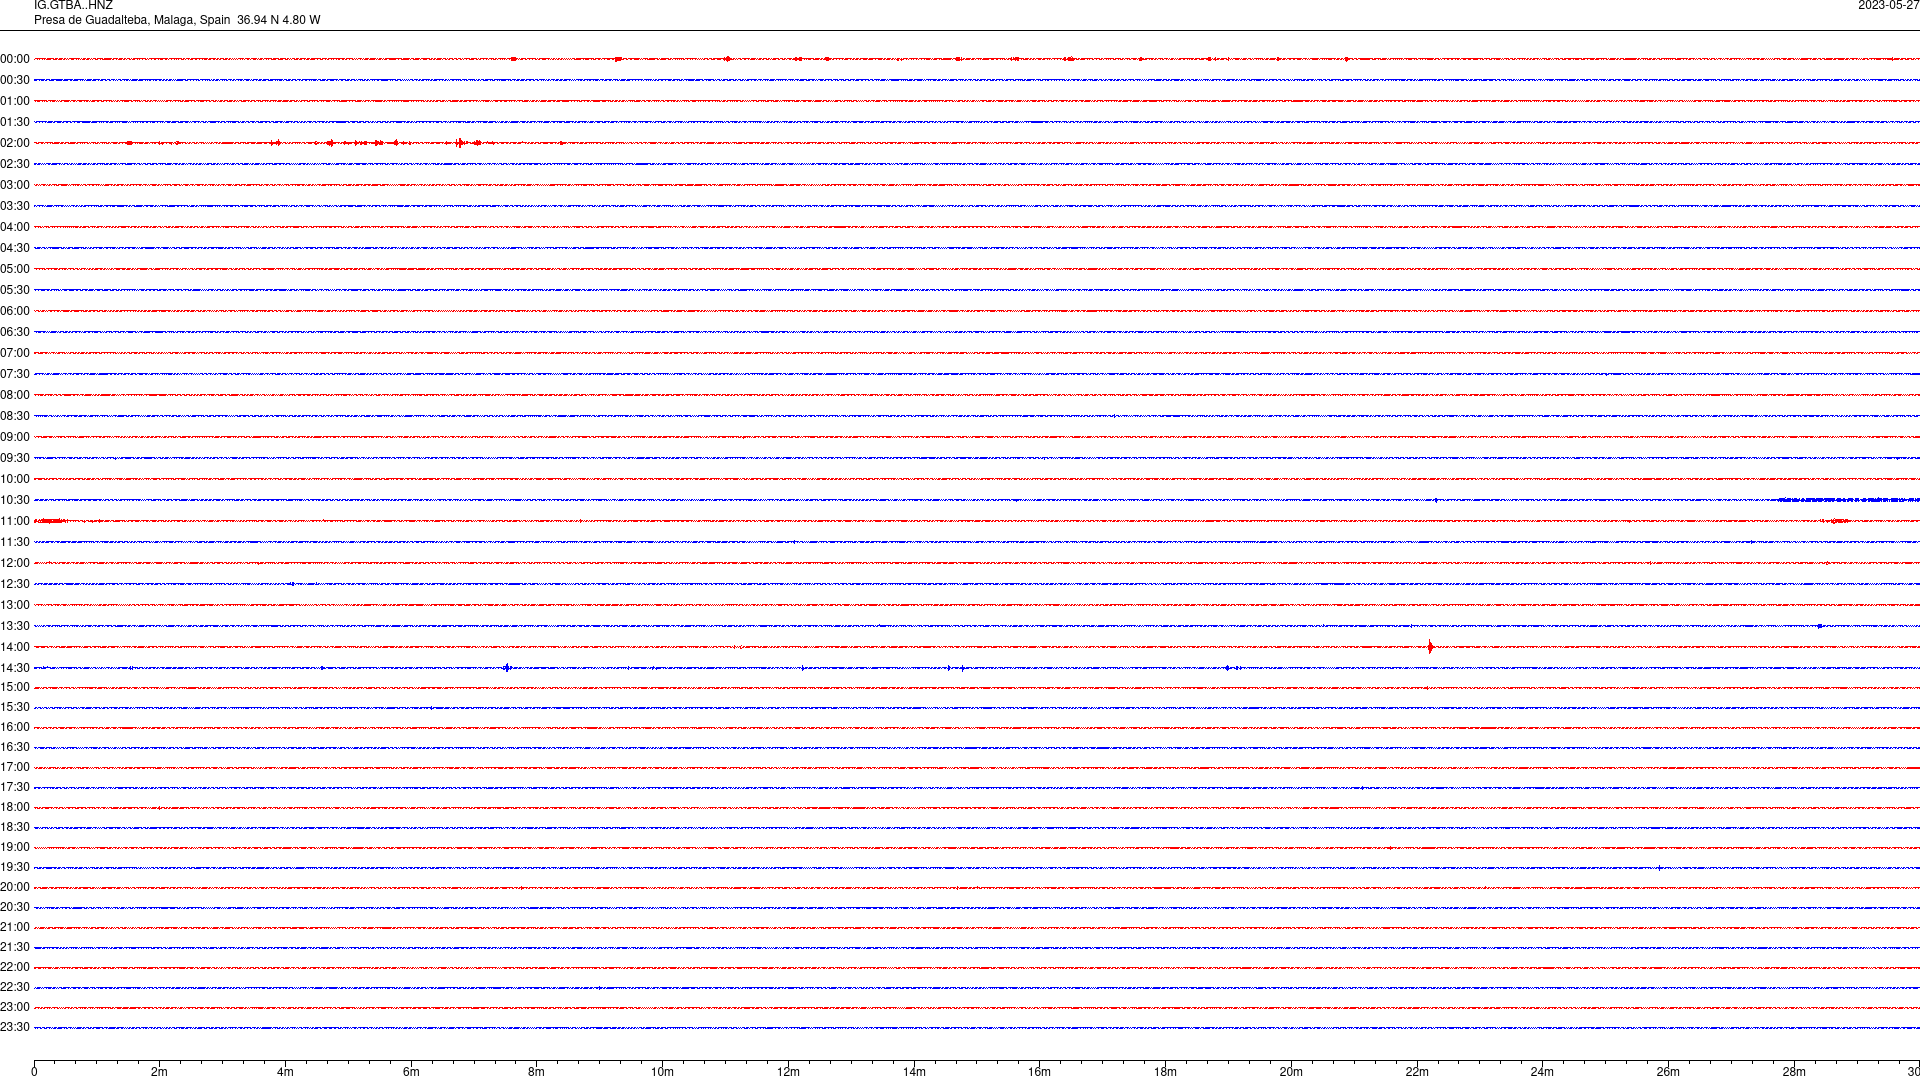Click the 00:00 row time label

[15, 59]
